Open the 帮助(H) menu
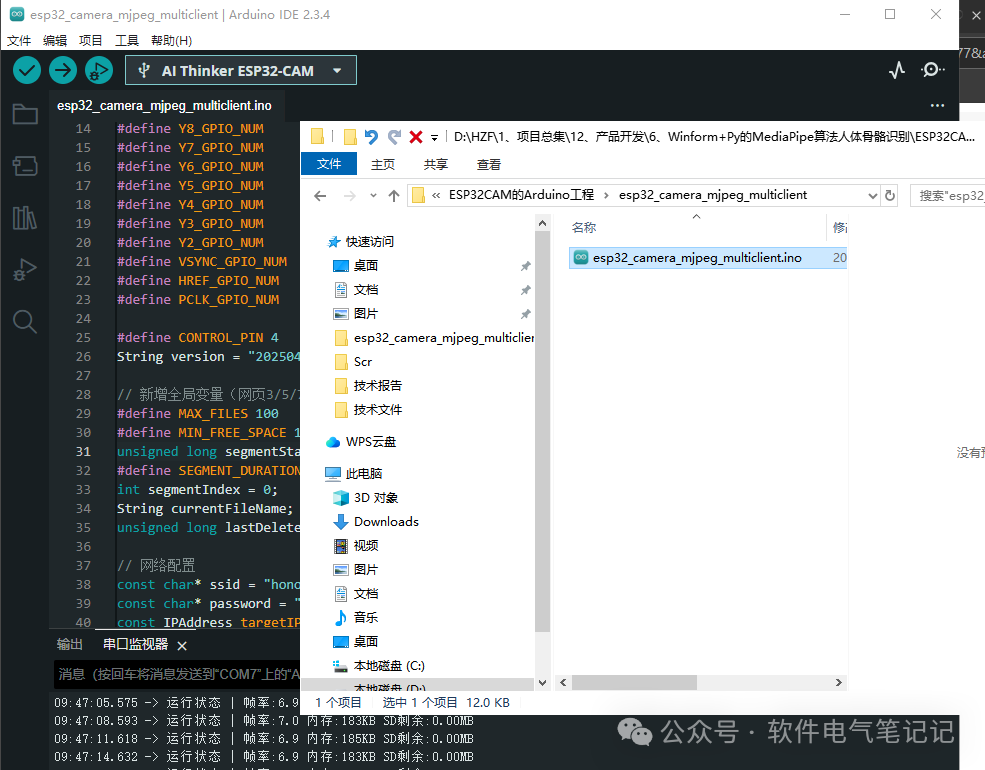Viewport: 985px width, 770px height. 171,41
